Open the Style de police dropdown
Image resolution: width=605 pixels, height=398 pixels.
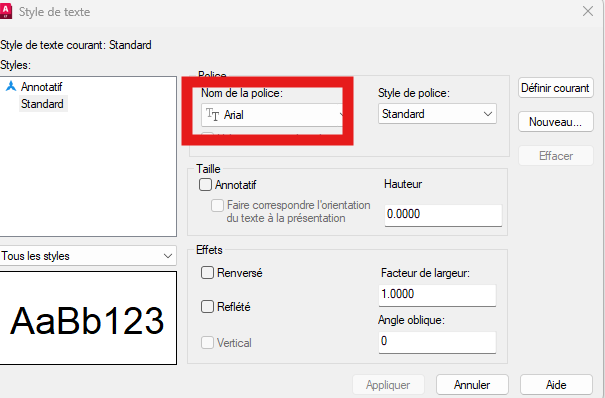pyautogui.click(x=437, y=114)
